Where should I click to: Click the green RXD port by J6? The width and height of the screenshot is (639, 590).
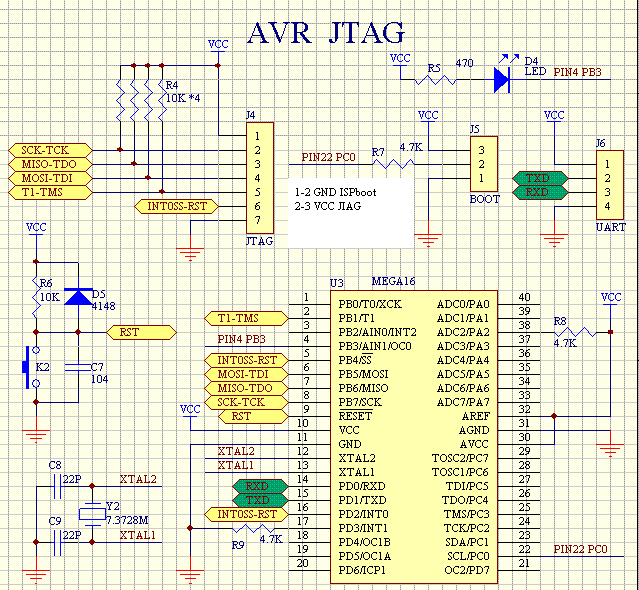[540, 192]
